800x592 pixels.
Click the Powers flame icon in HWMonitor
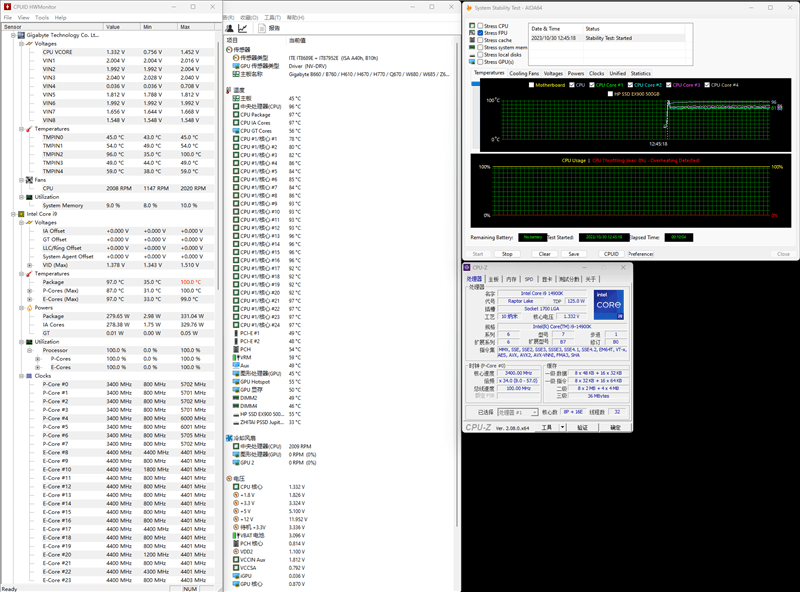(x=29, y=308)
